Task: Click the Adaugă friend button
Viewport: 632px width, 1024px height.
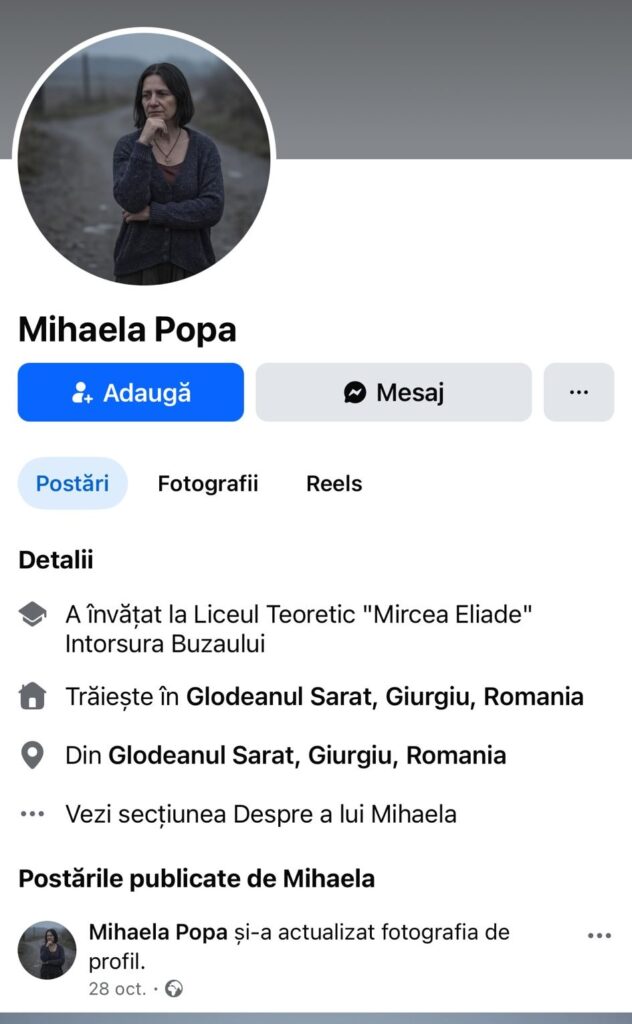Action: click(131, 392)
